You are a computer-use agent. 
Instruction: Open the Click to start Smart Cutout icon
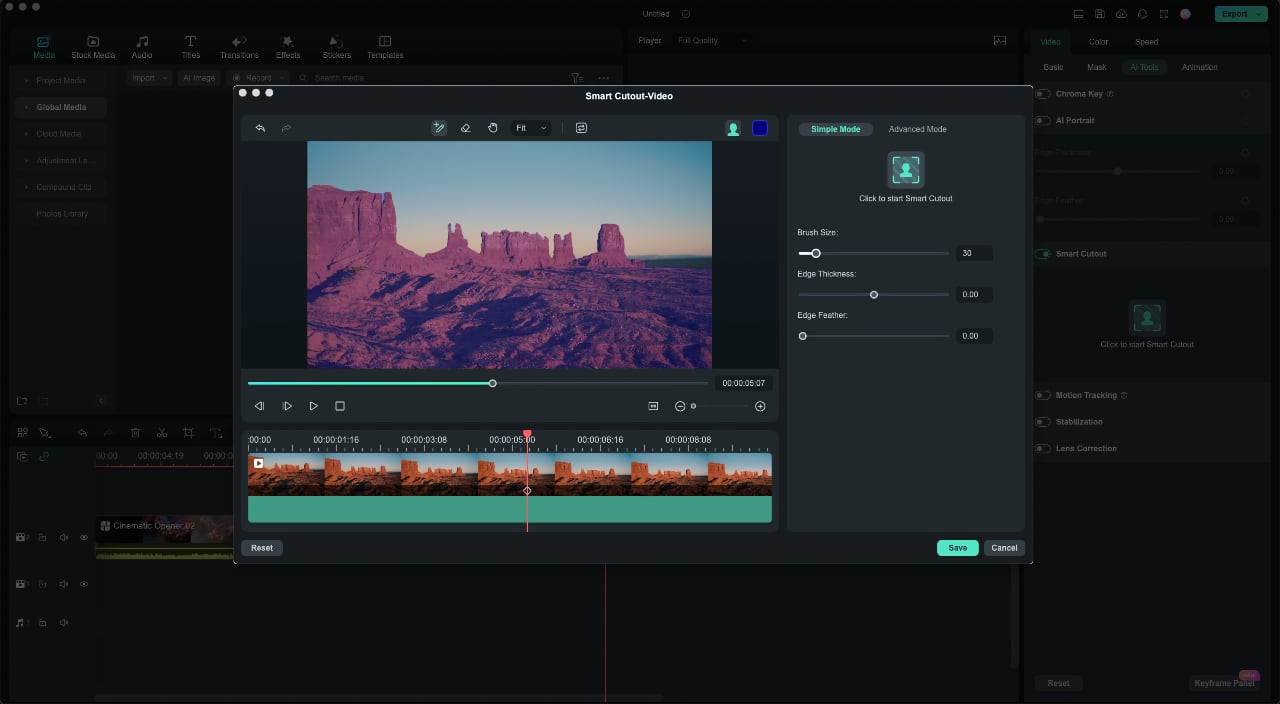905,169
